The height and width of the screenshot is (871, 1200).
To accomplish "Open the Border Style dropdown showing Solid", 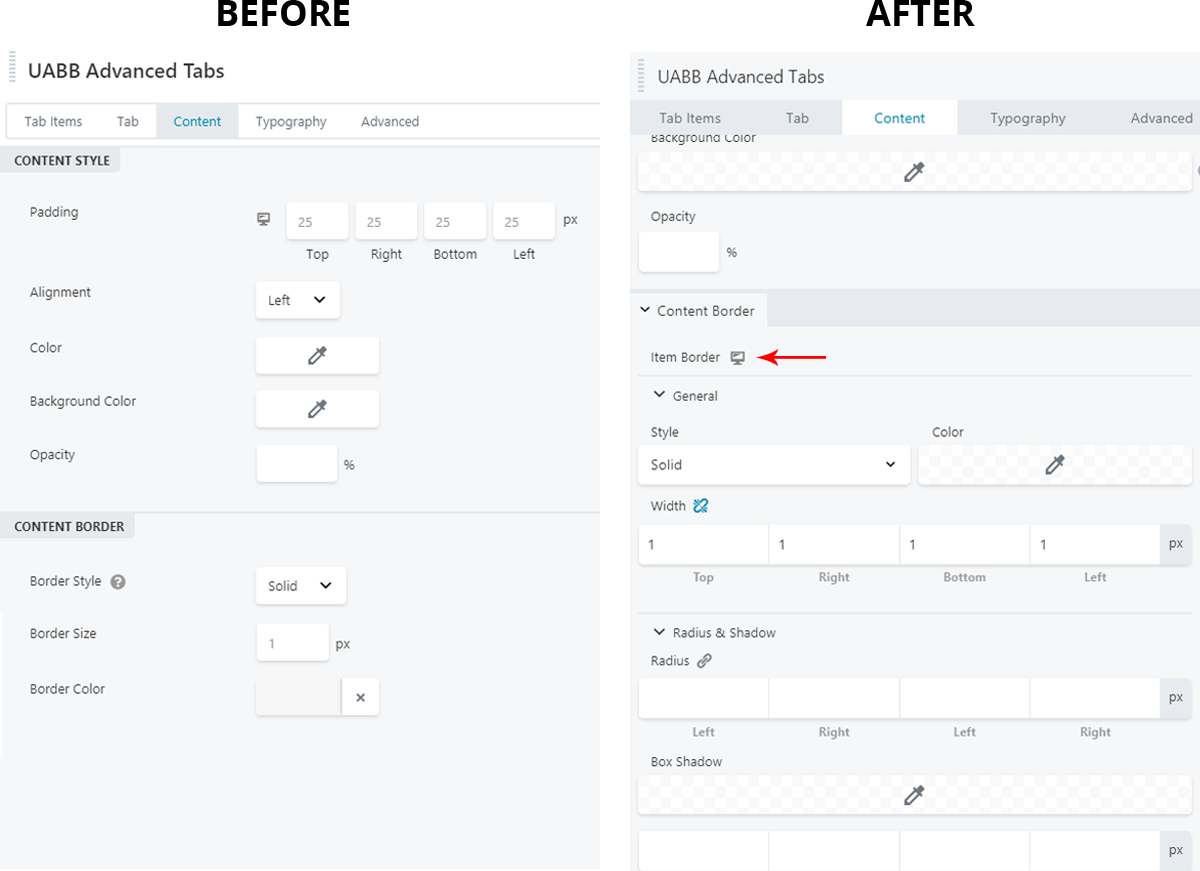I will click(x=300, y=586).
